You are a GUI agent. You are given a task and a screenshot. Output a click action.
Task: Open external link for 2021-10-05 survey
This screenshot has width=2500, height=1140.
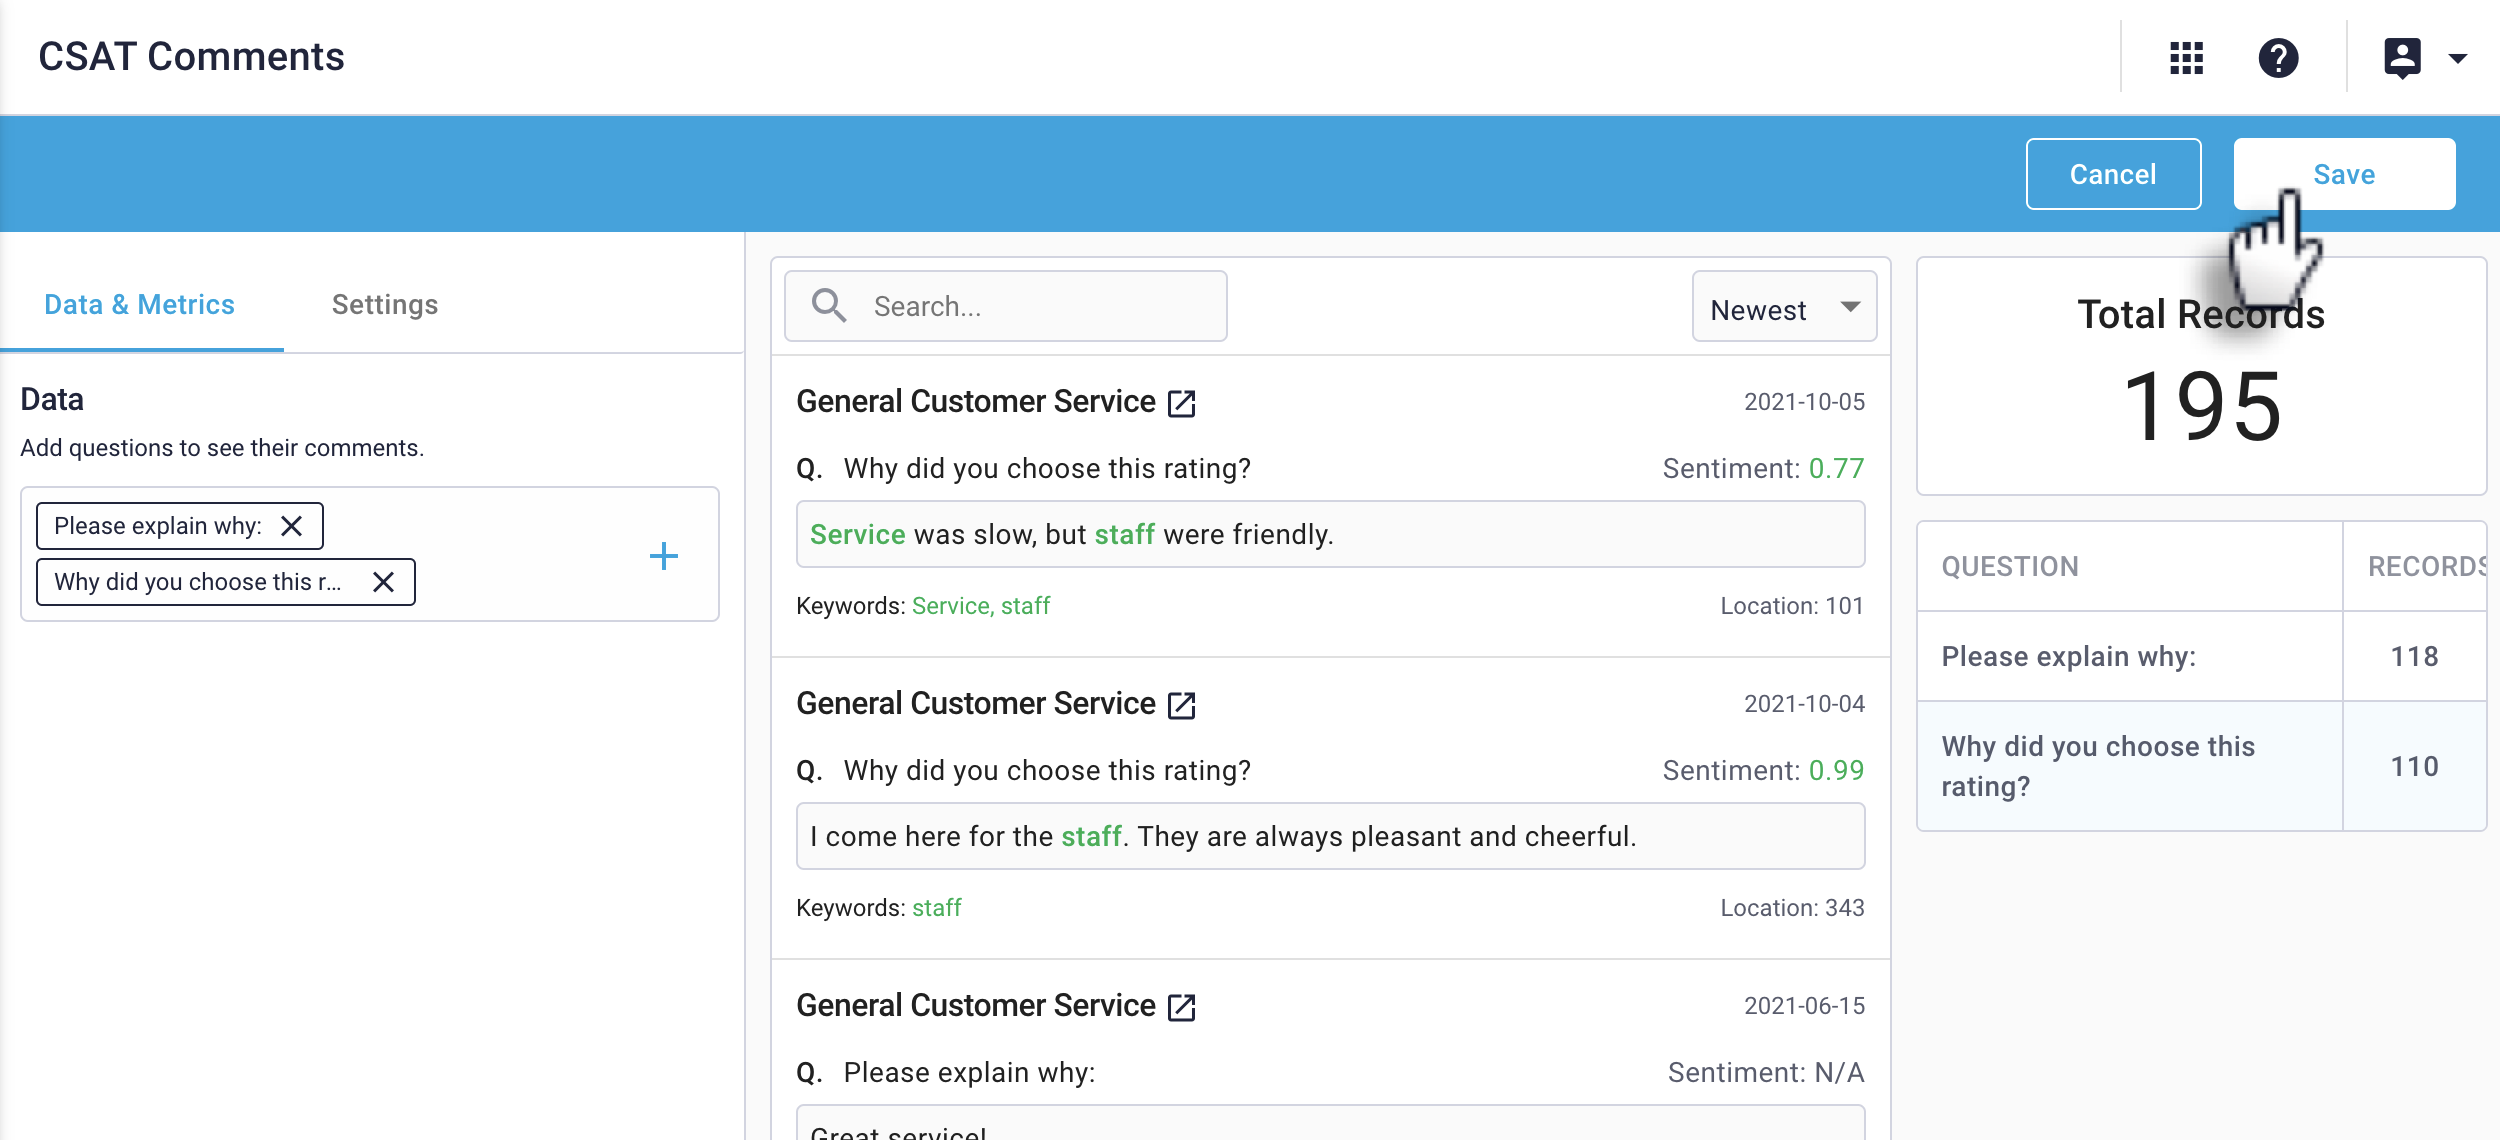coord(1182,403)
